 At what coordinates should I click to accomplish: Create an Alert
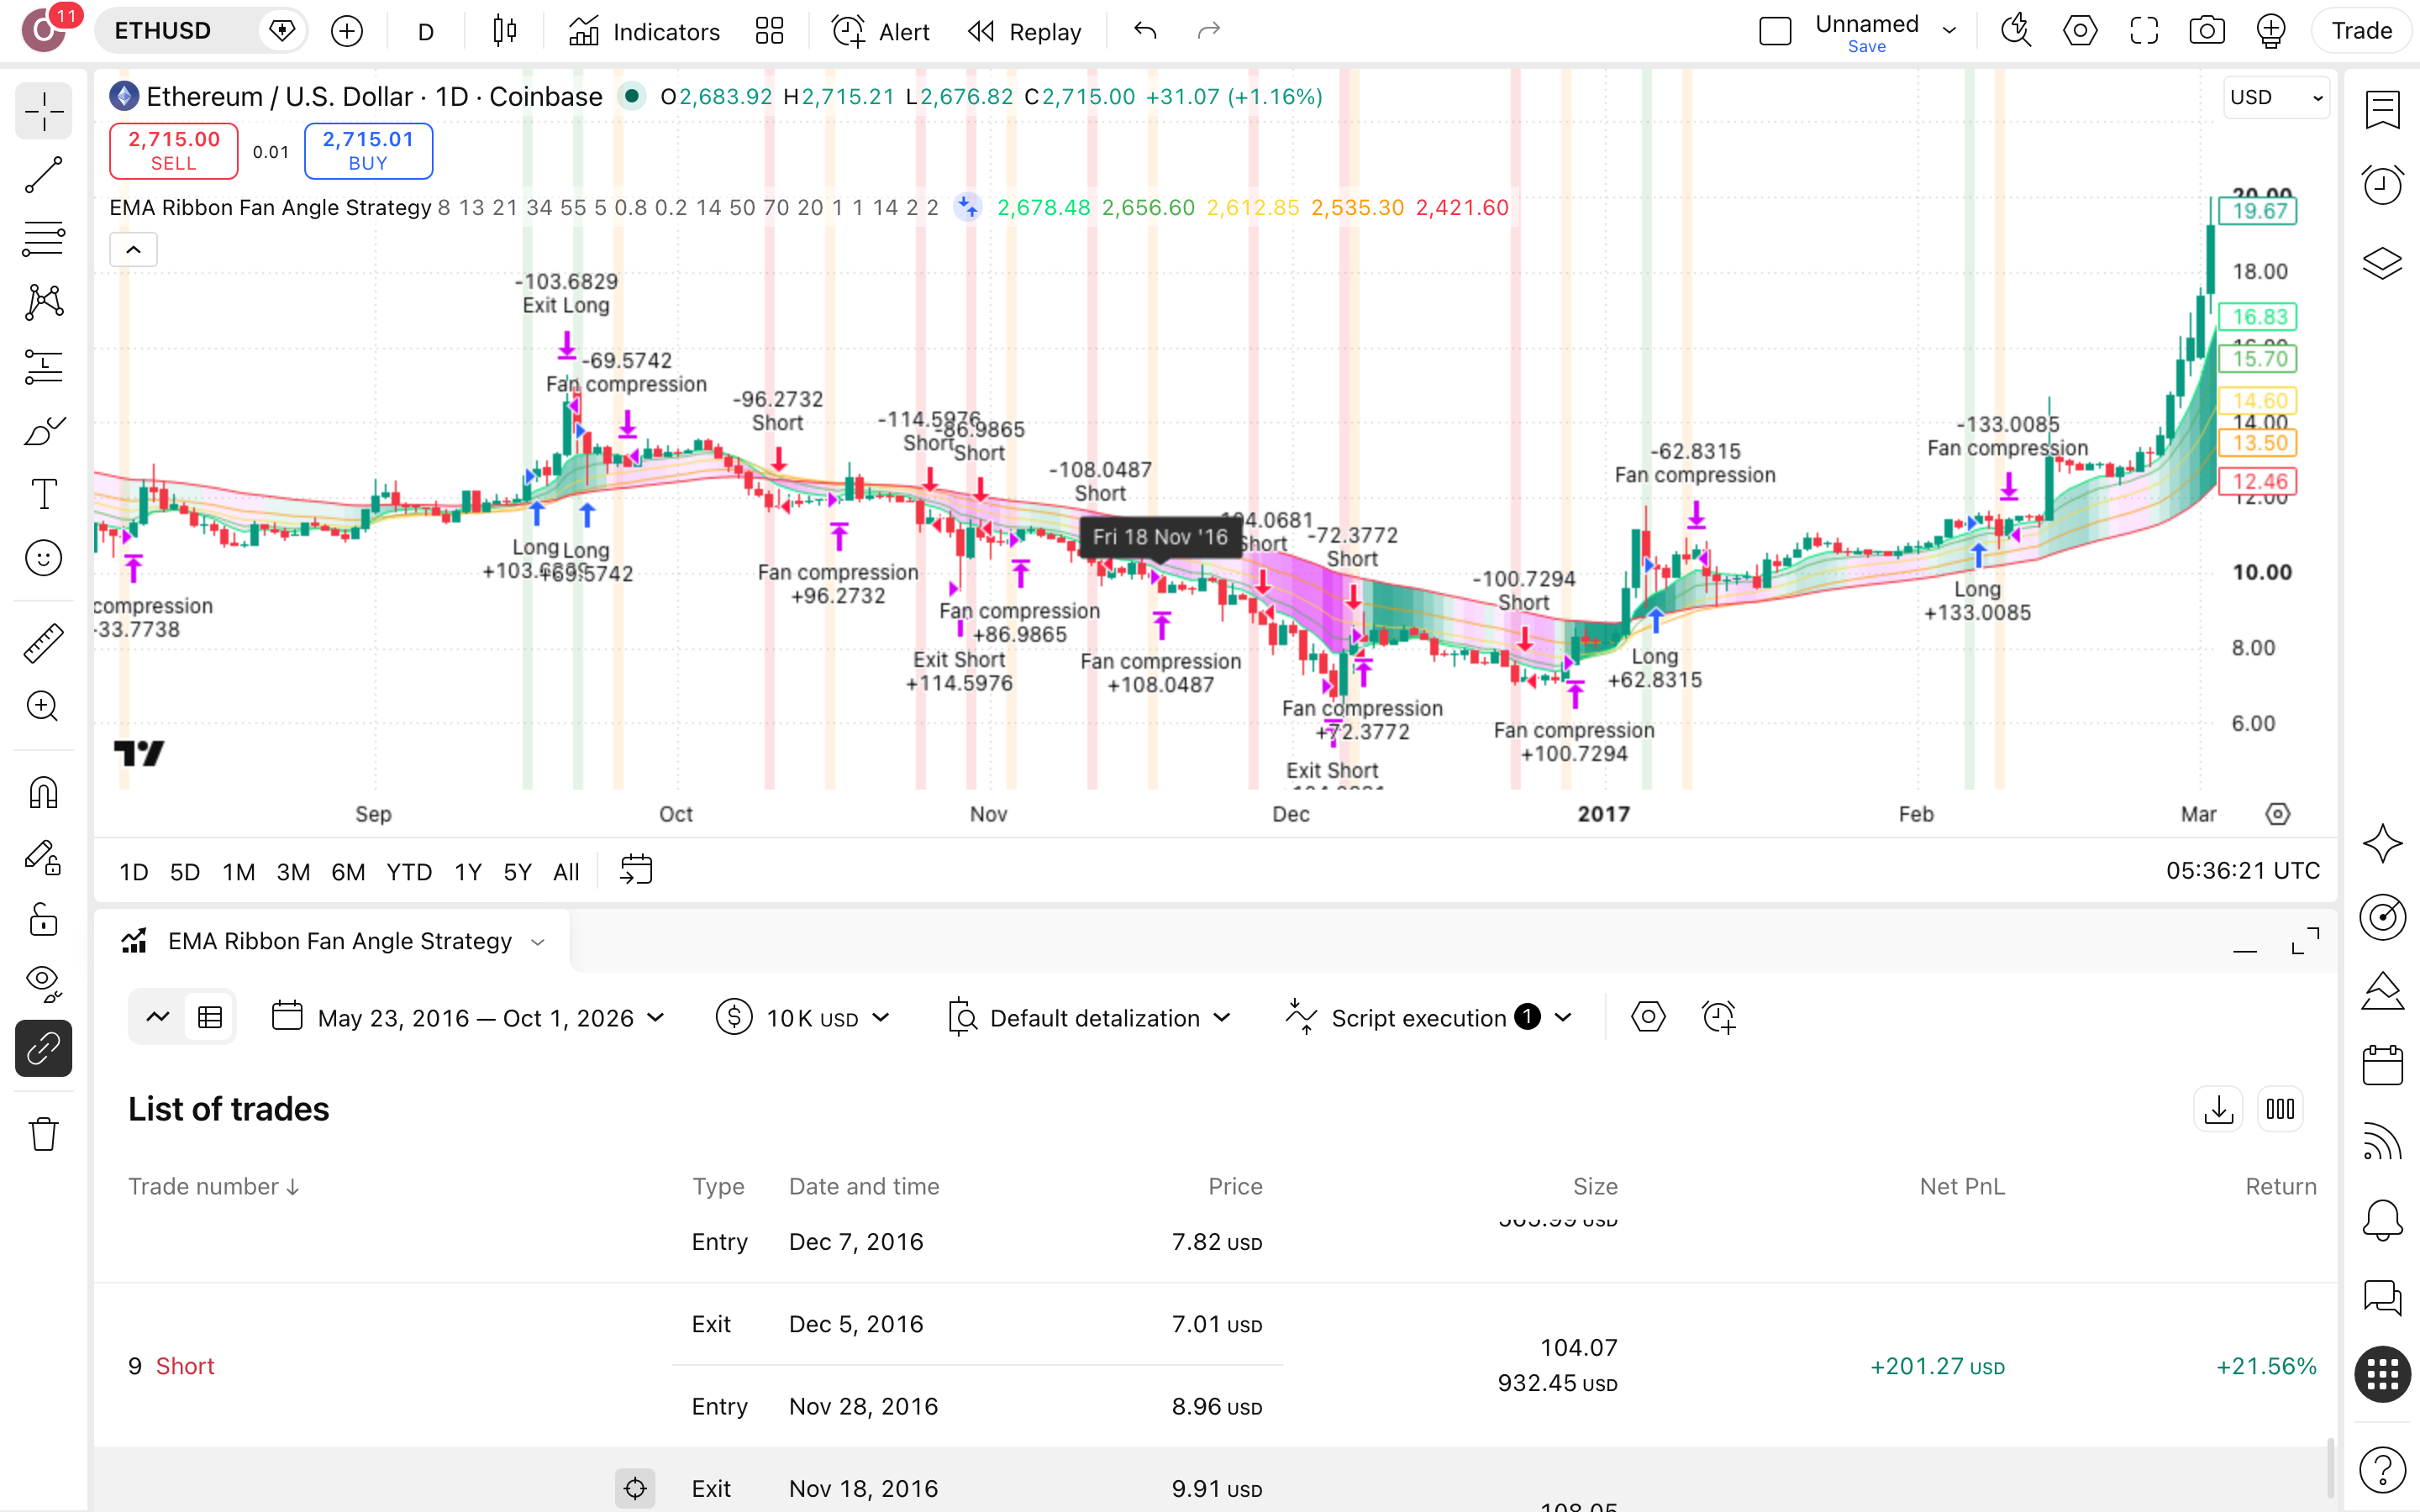pyautogui.click(x=881, y=31)
